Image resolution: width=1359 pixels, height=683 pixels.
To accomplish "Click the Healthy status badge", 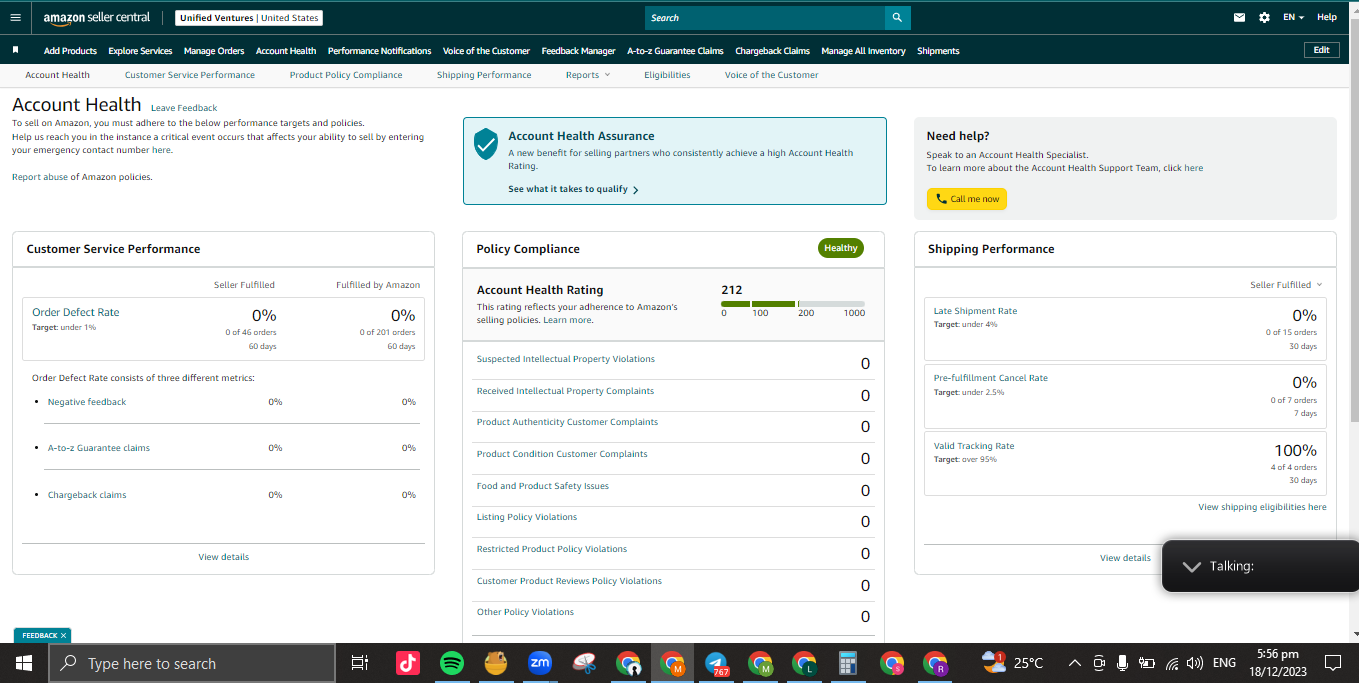I will tap(841, 248).
